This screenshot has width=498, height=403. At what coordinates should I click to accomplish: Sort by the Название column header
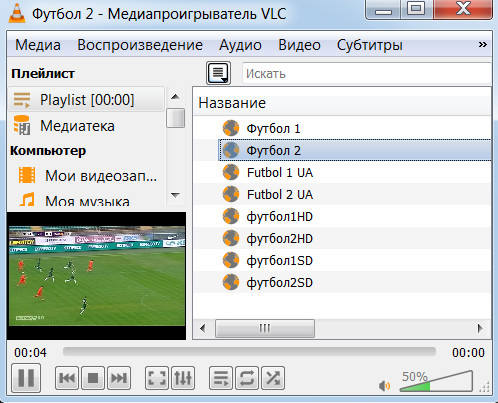pos(342,103)
